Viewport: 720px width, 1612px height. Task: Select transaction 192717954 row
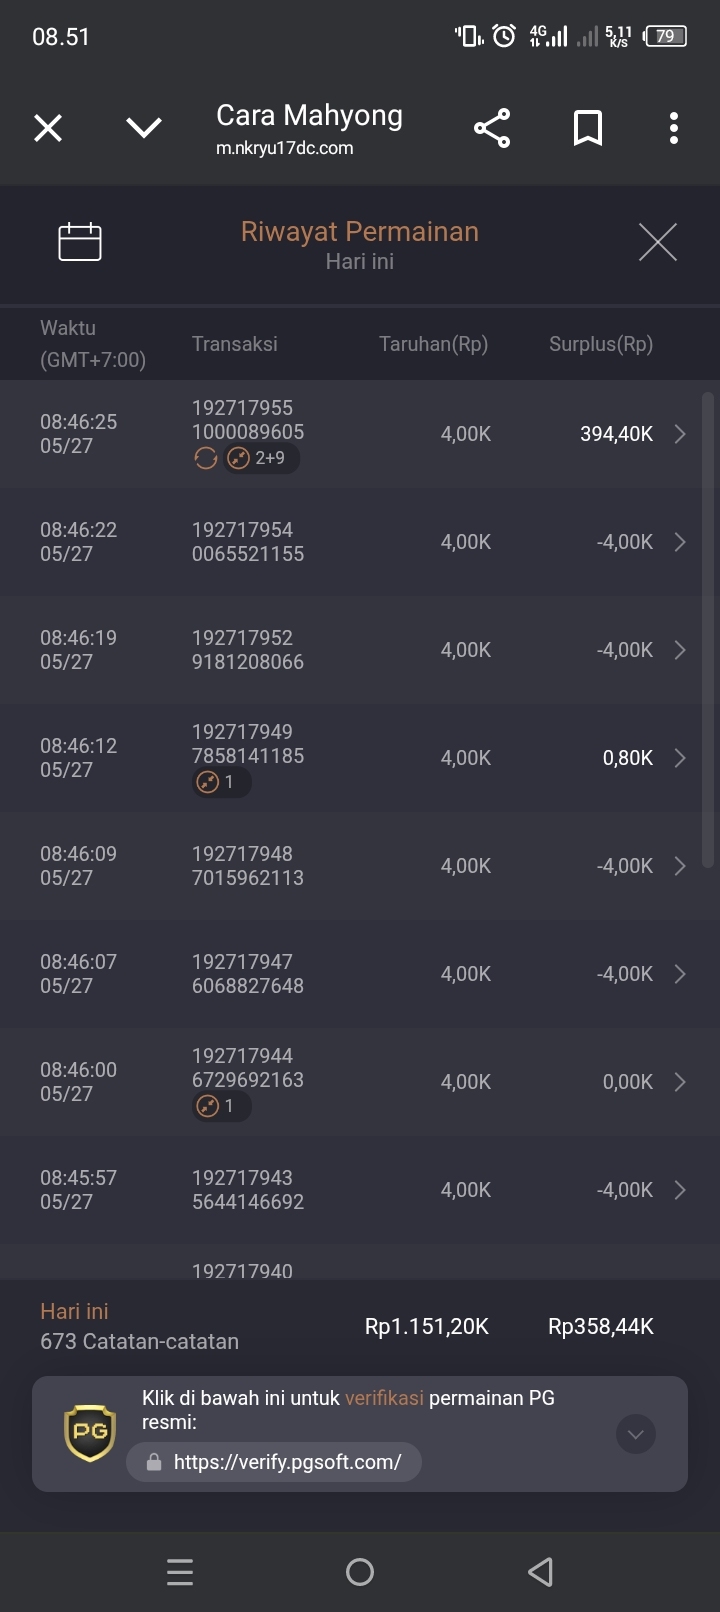click(360, 542)
